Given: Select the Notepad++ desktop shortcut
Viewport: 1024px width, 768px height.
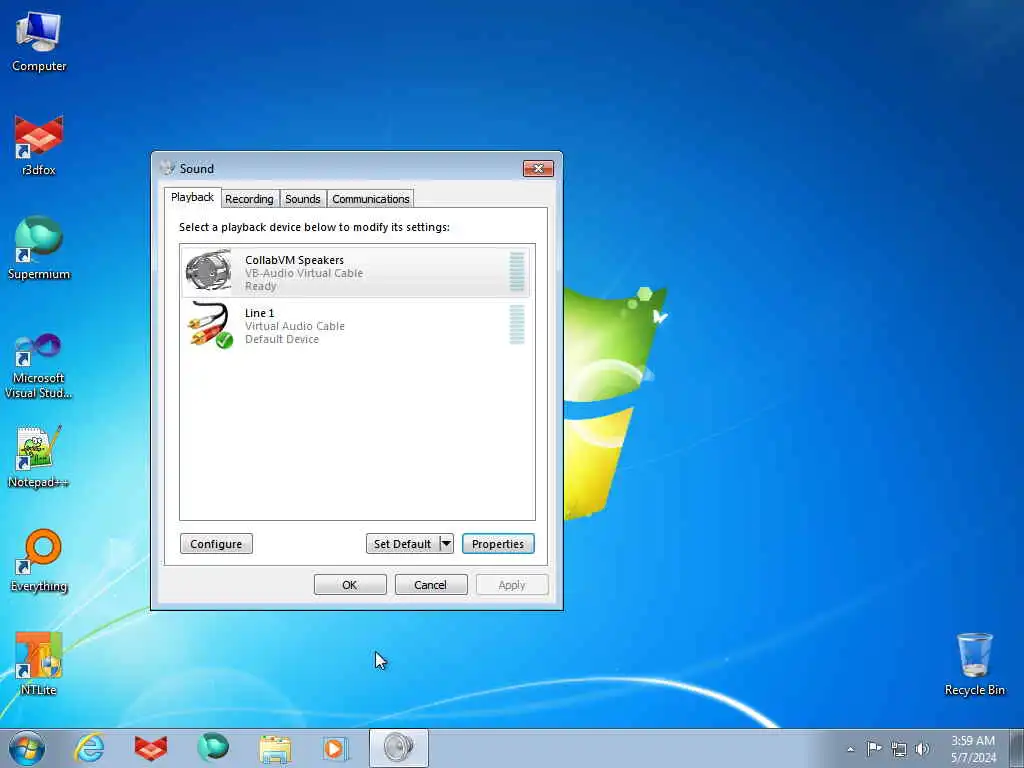Looking at the screenshot, I should tap(39, 456).
